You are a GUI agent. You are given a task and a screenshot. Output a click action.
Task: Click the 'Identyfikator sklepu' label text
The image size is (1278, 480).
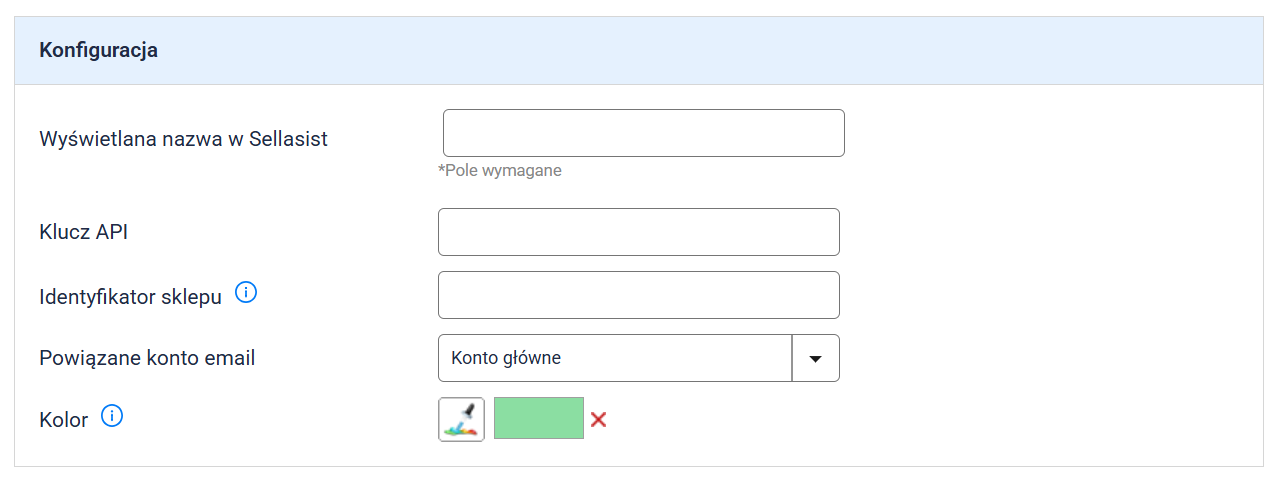click(x=130, y=297)
